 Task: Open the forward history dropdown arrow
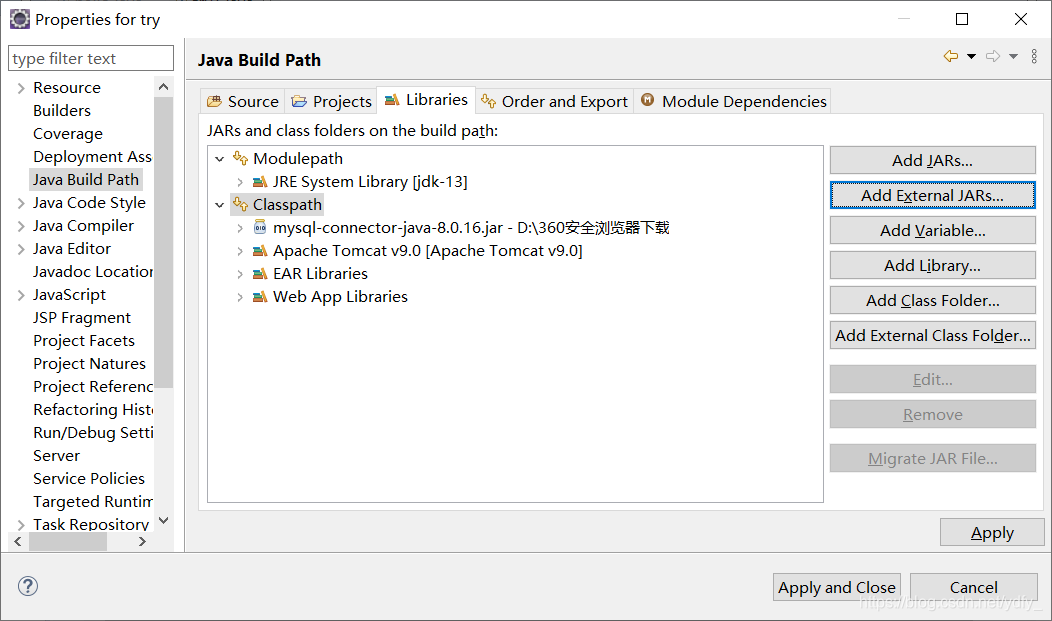pos(1013,56)
